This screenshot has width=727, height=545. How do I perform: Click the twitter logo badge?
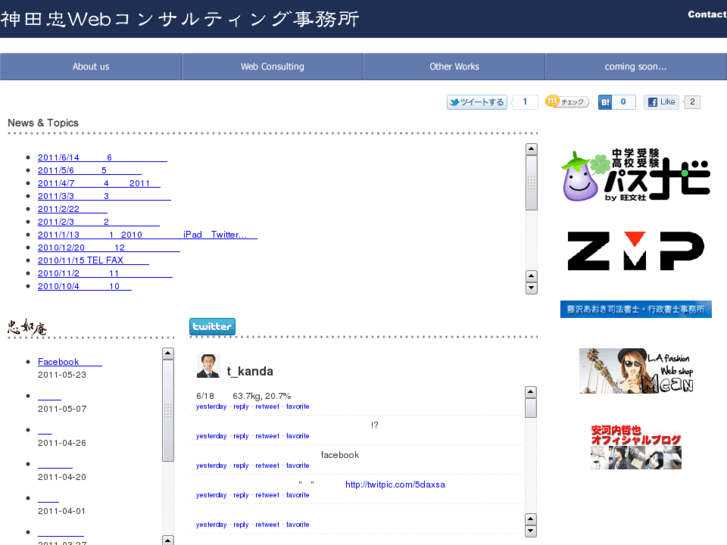212,327
